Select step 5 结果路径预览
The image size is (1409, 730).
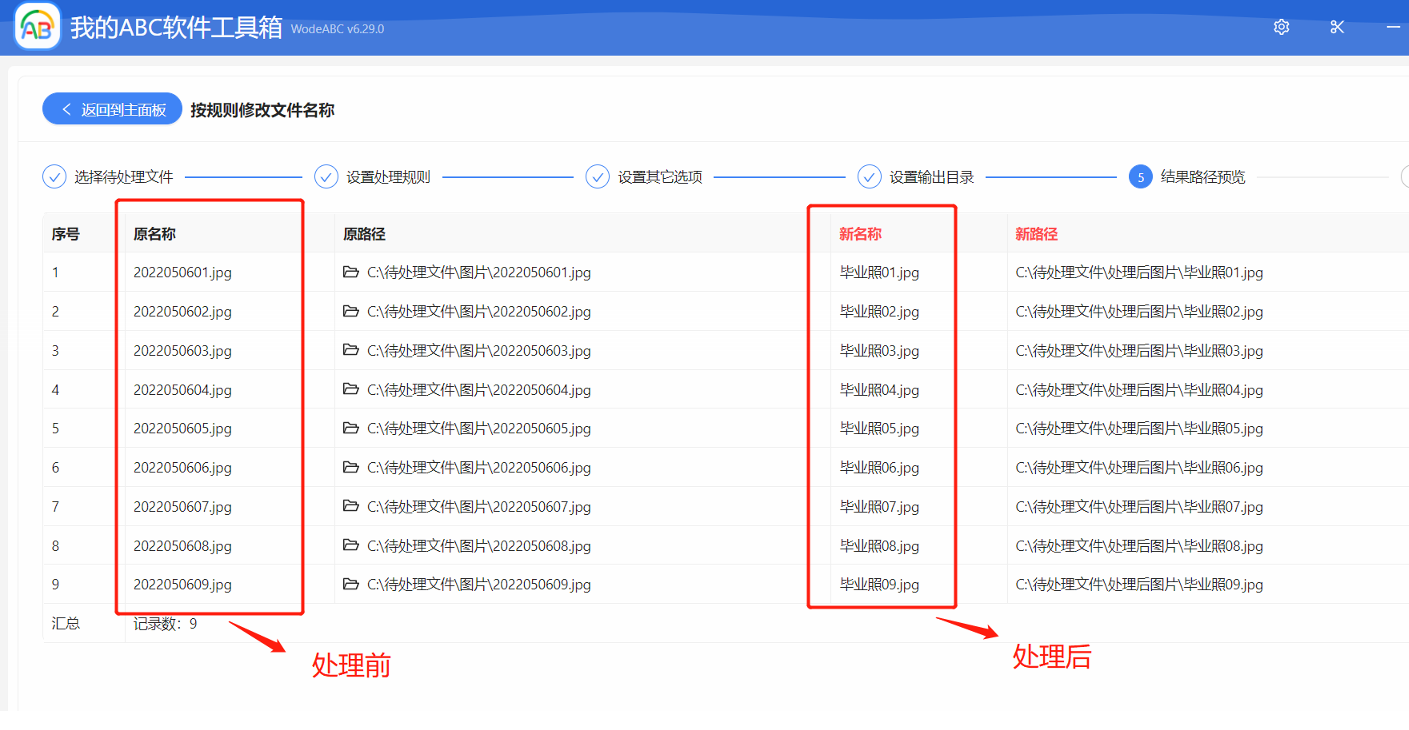1187,177
